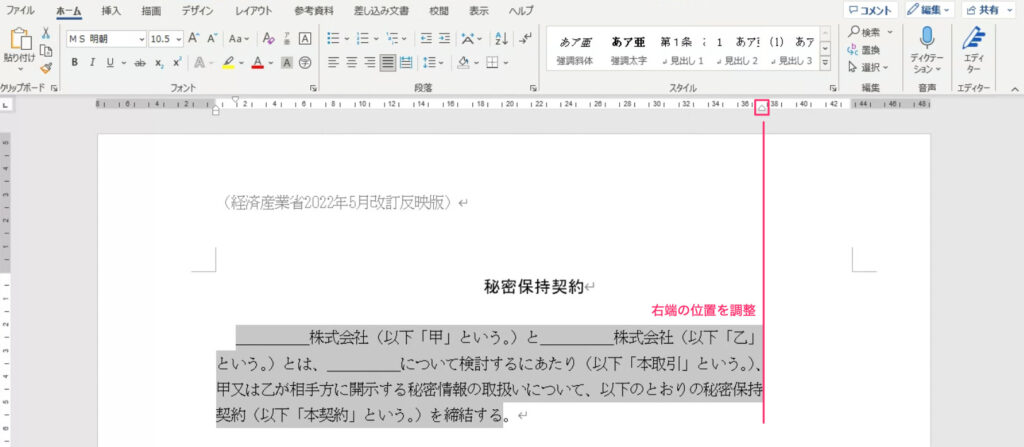Open the 編集 editing mode button
Image resolution: width=1024 pixels, height=447 pixels.
pyautogui.click(x=929, y=10)
